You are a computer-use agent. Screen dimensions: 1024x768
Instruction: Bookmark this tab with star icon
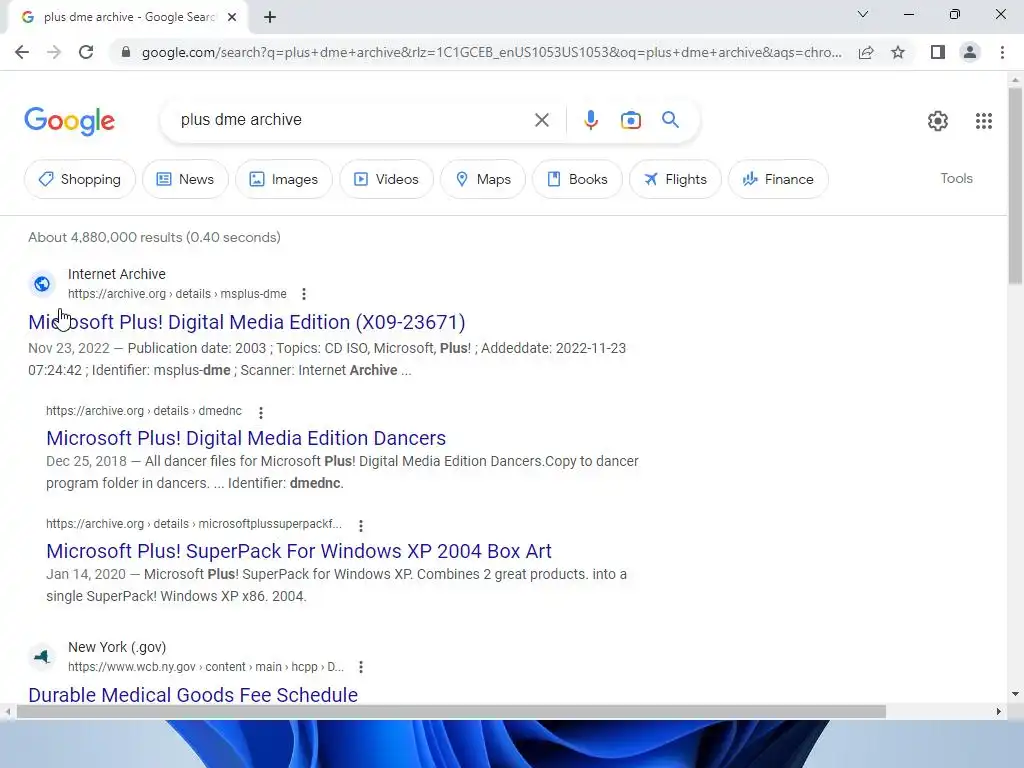pos(898,52)
